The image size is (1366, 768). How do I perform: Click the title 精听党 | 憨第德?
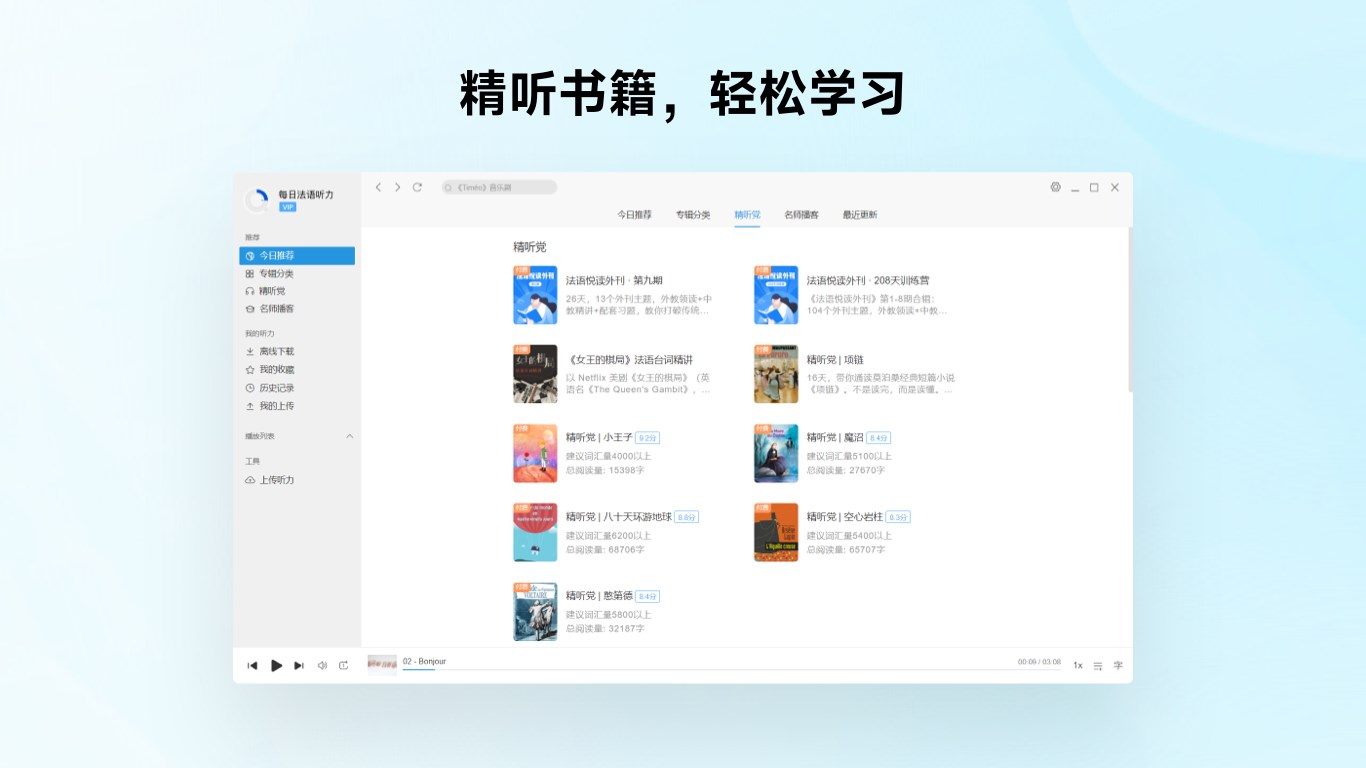[599, 596]
